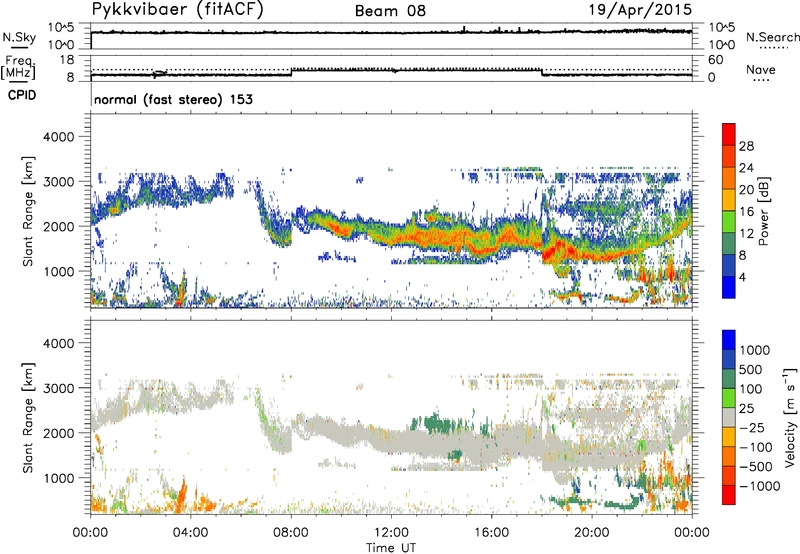Click velocity colorbar label "-25"
The image size is (800, 554).
coord(752,427)
